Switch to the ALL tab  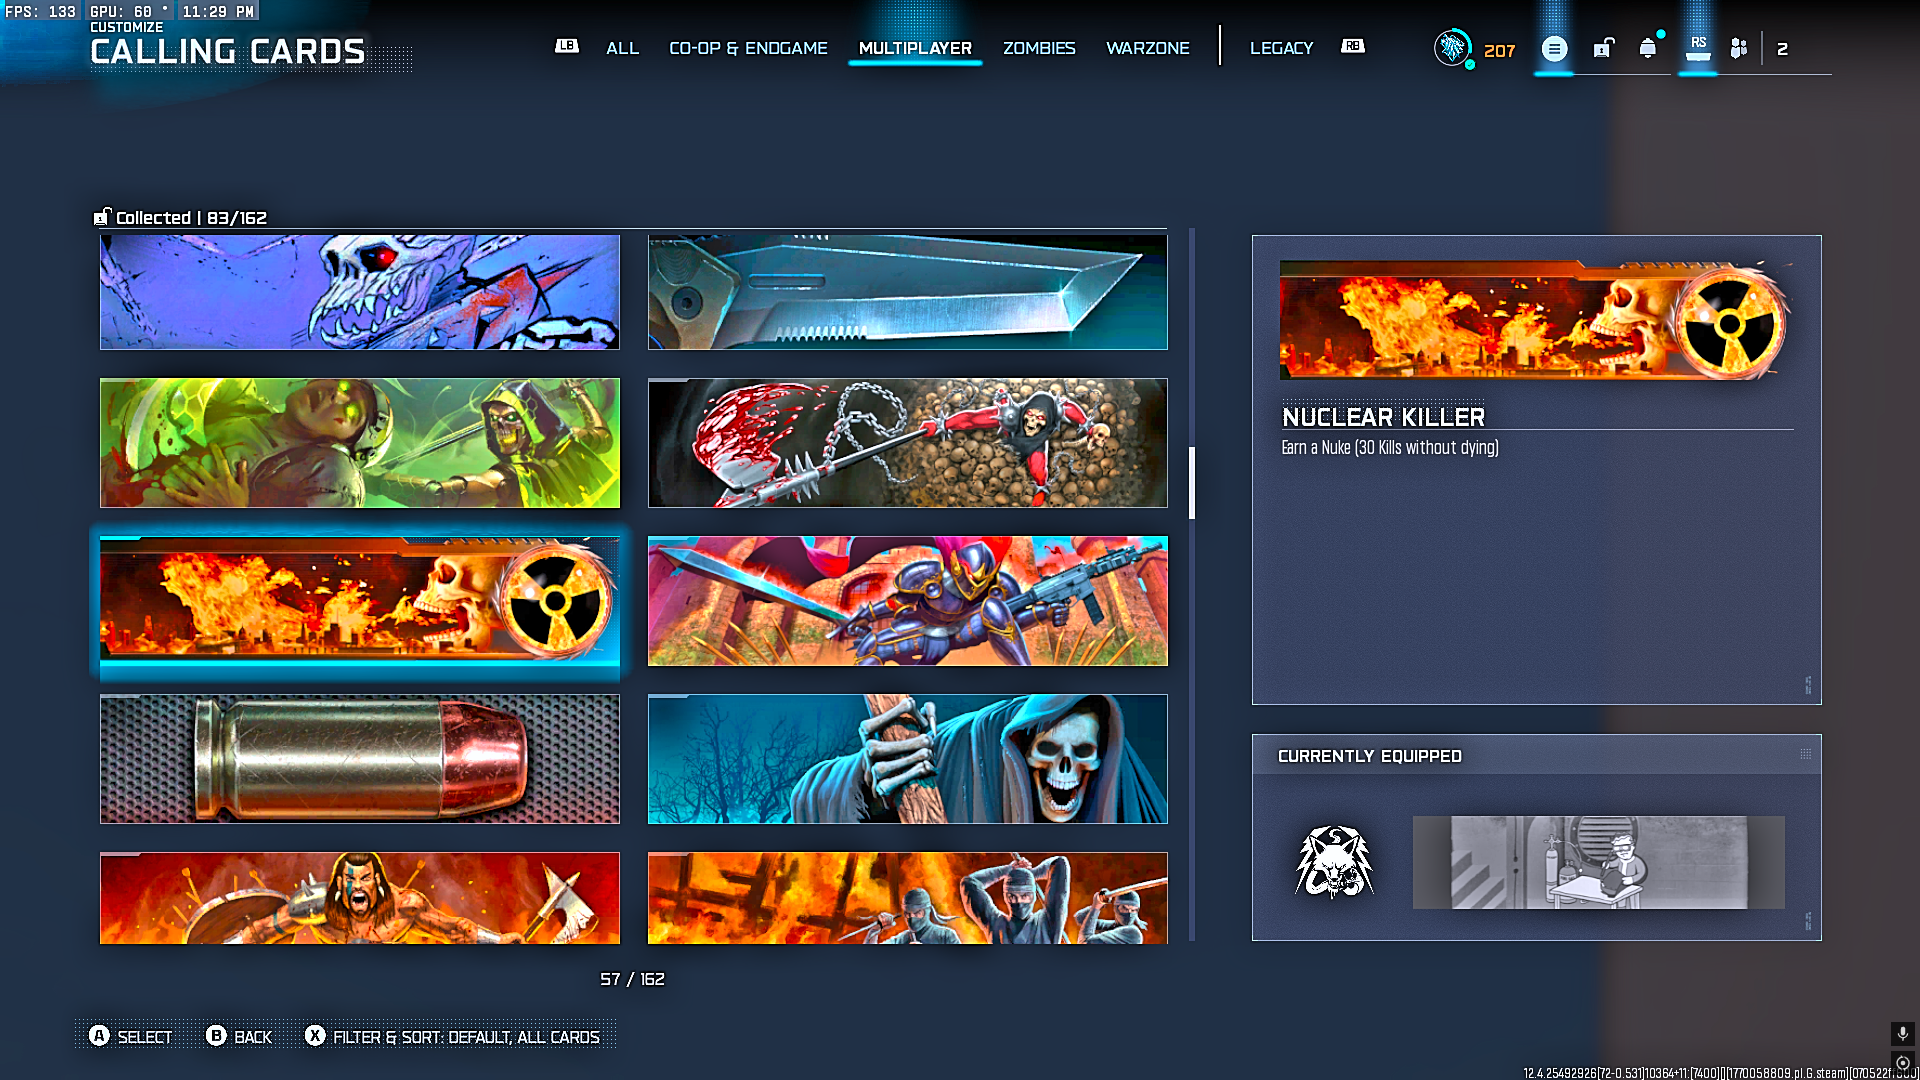pos(622,48)
